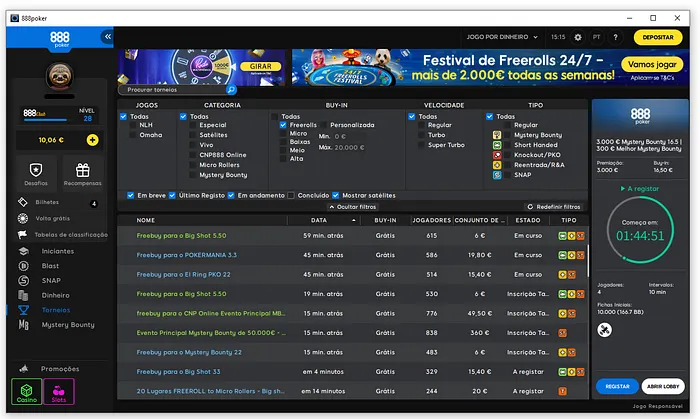Click the 888poker logo in sidebar
The image size is (700, 419).
60,39
